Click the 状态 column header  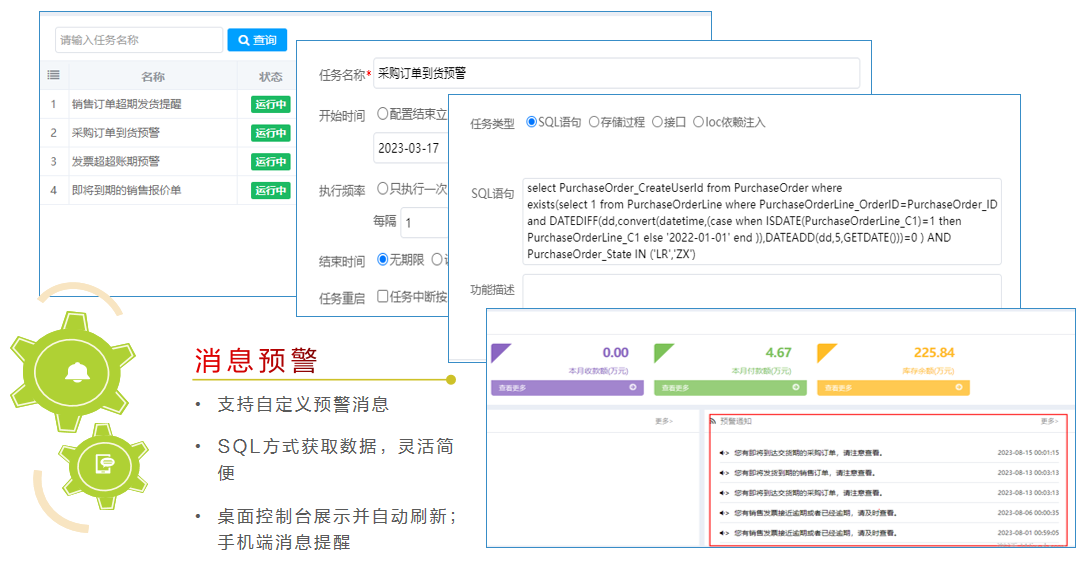click(x=270, y=77)
